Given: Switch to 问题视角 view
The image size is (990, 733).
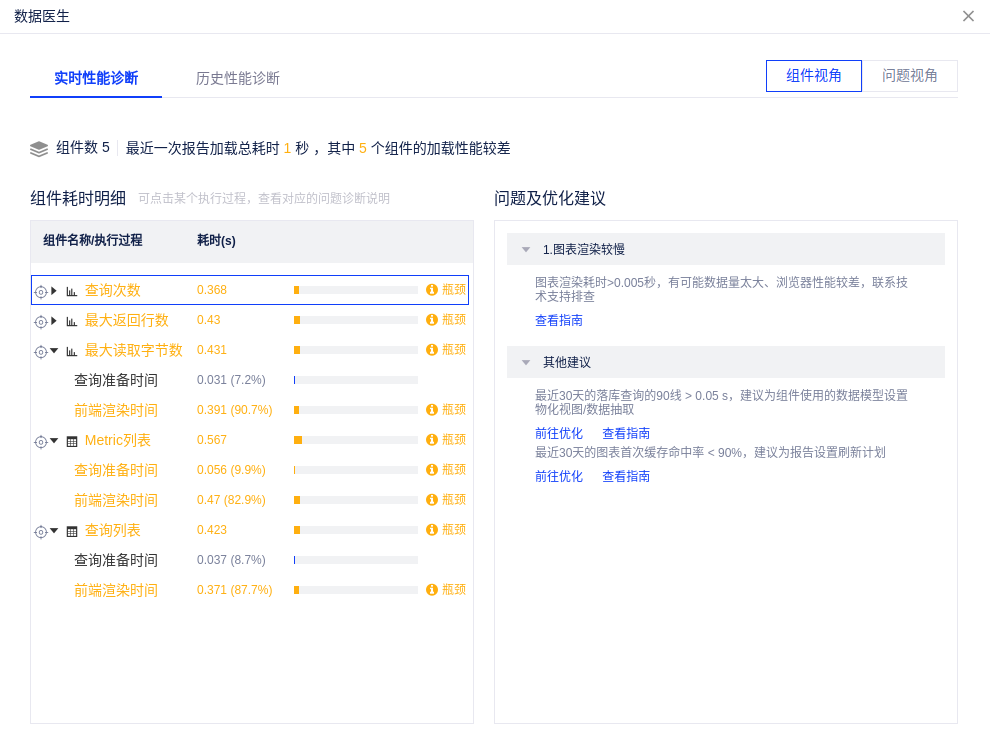Looking at the screenshot, I should [x=910, y=76].
